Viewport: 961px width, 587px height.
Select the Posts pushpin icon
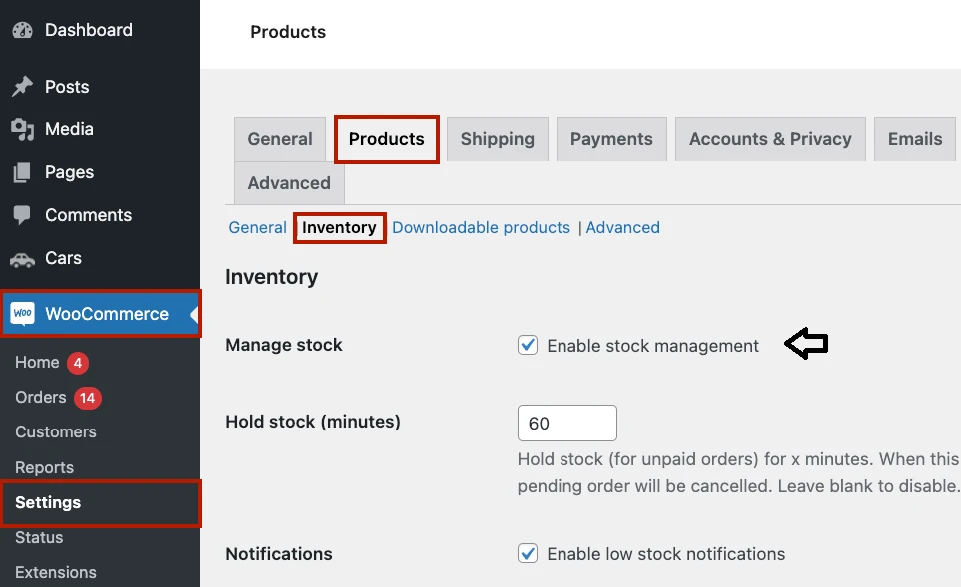tap(22, 87)
